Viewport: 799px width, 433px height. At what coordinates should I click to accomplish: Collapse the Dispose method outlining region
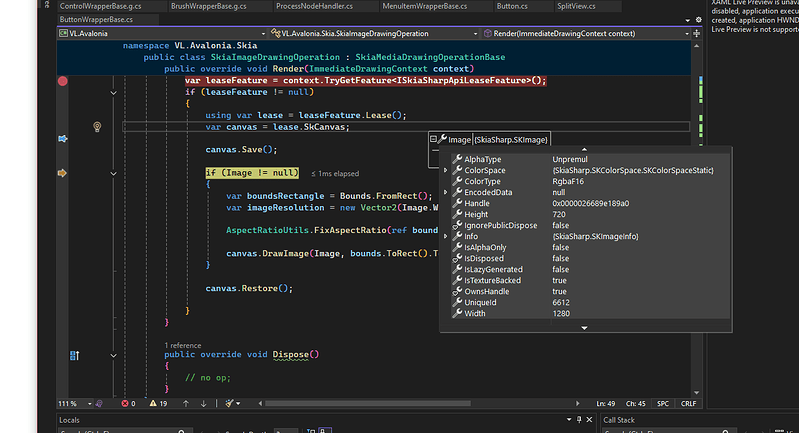[x=114, y=356]
